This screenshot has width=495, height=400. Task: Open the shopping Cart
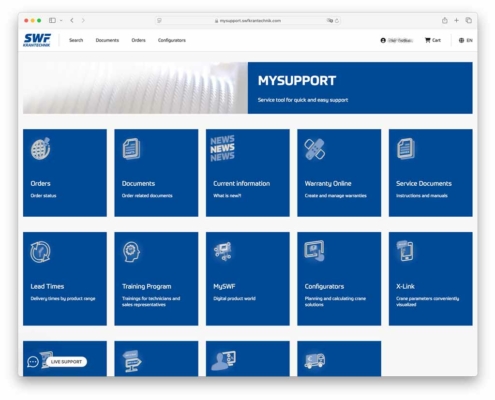[x=433, y=40]
